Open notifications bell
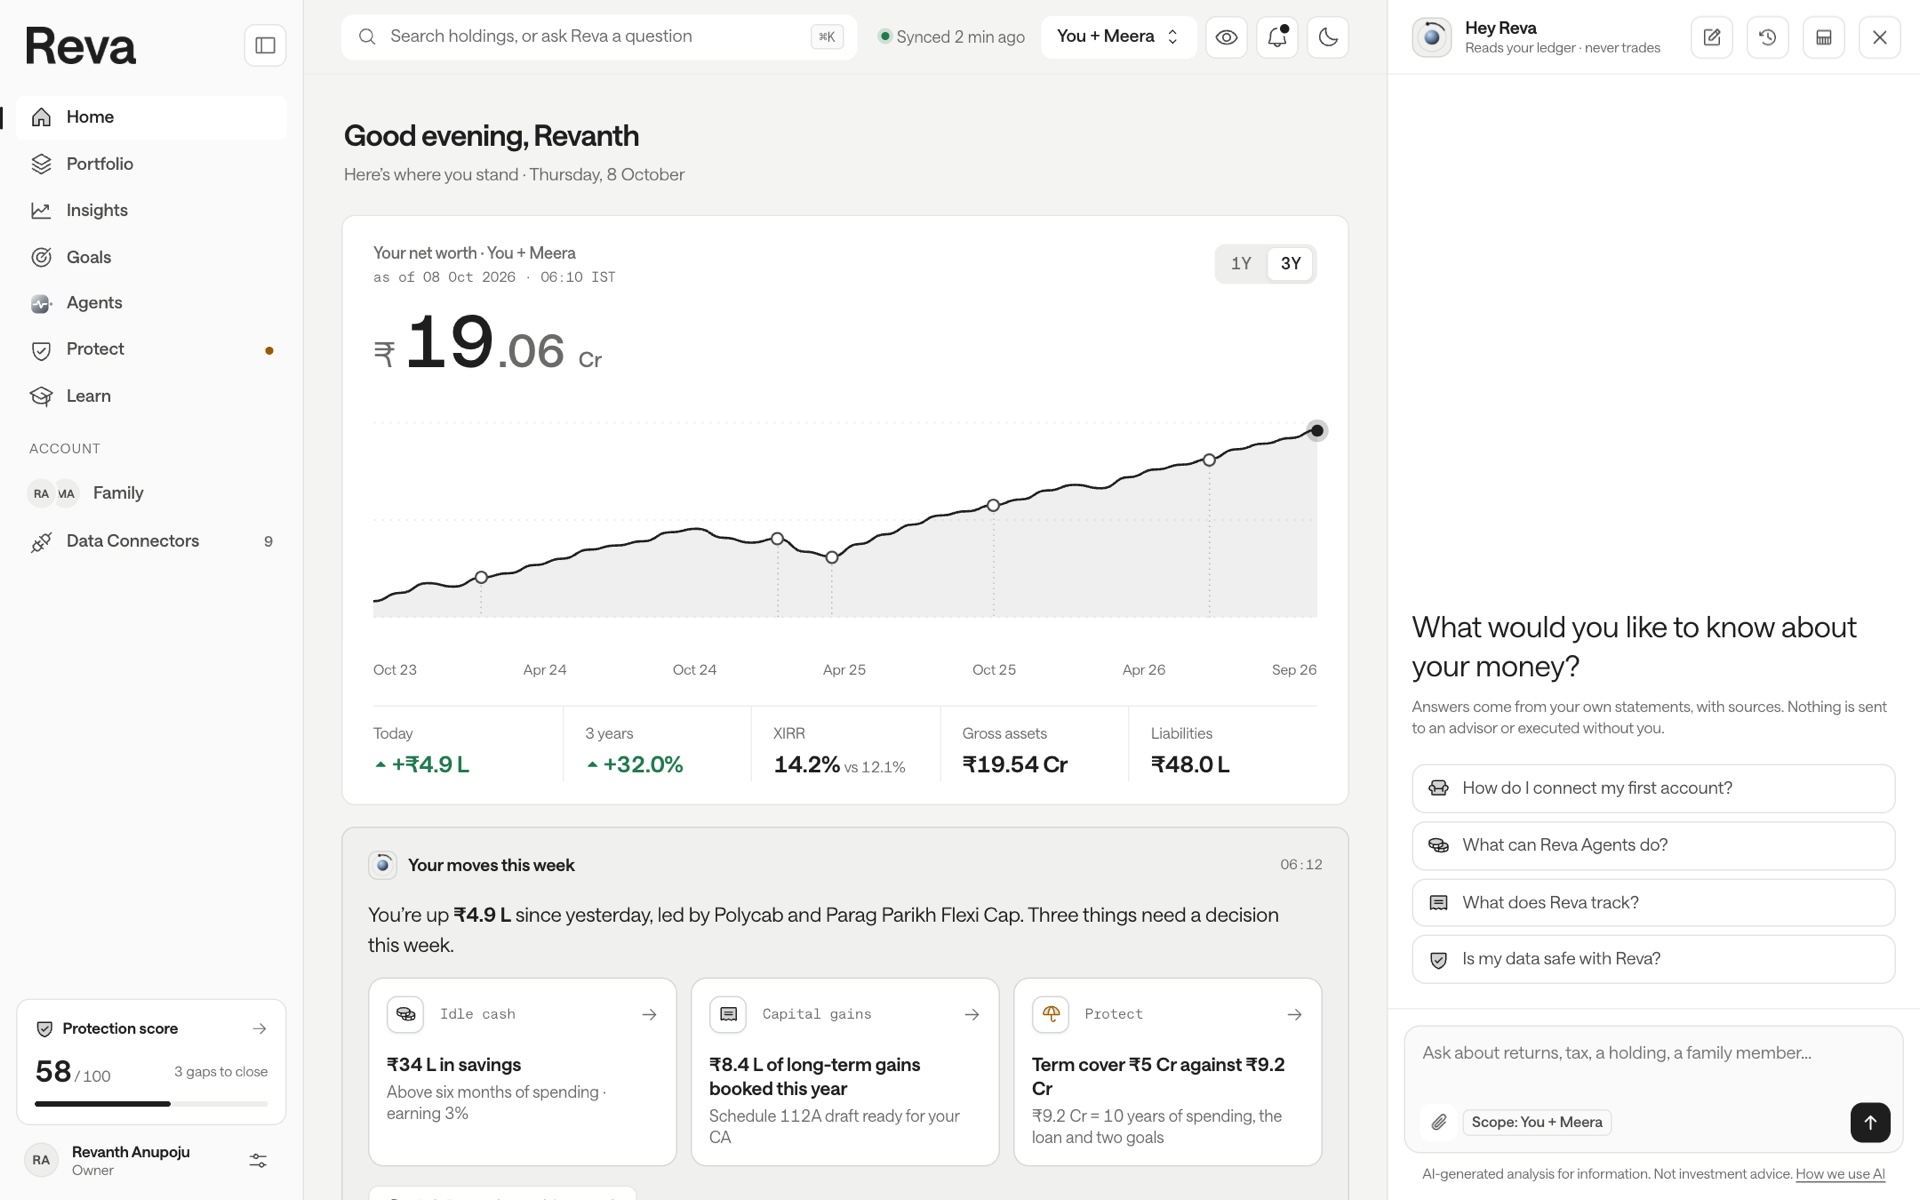Viewport: 1920px width, 1200px height. 1277,37
